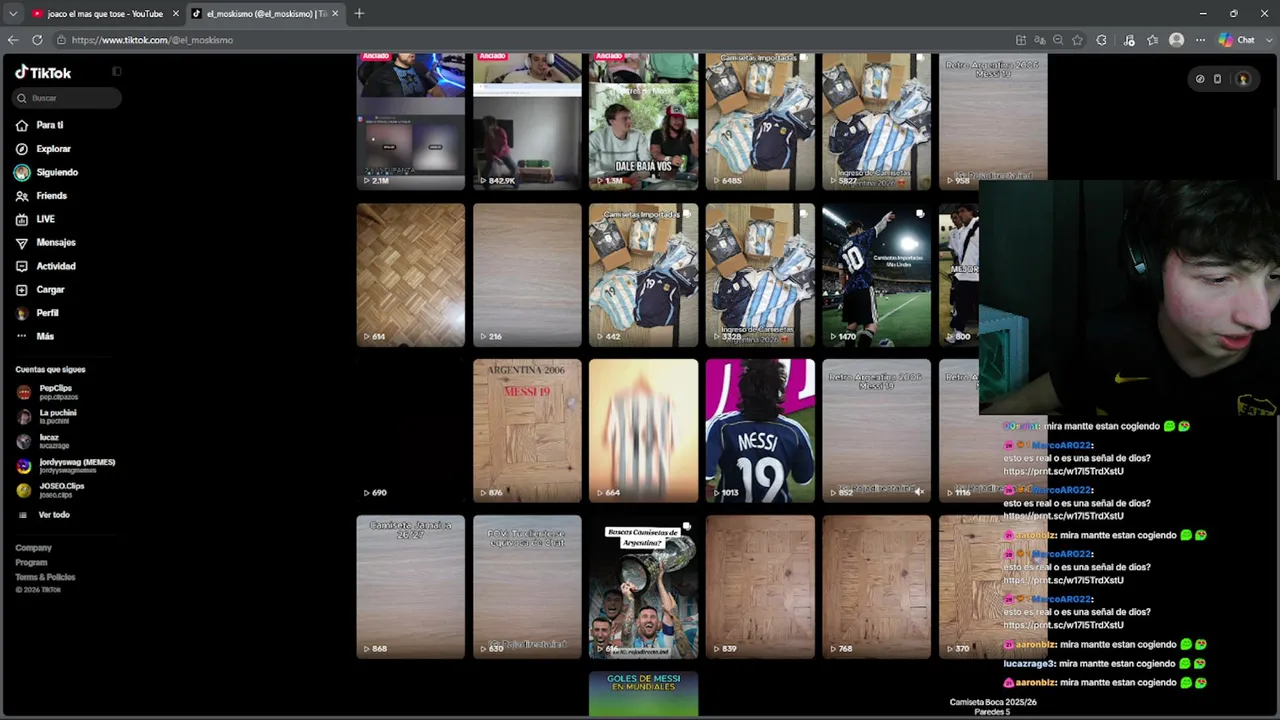The width and height of the screenshot is (1280, 720).
Task: Open the Actividad notifications icon
Action: pyautogui.click(x=22, y=266)
